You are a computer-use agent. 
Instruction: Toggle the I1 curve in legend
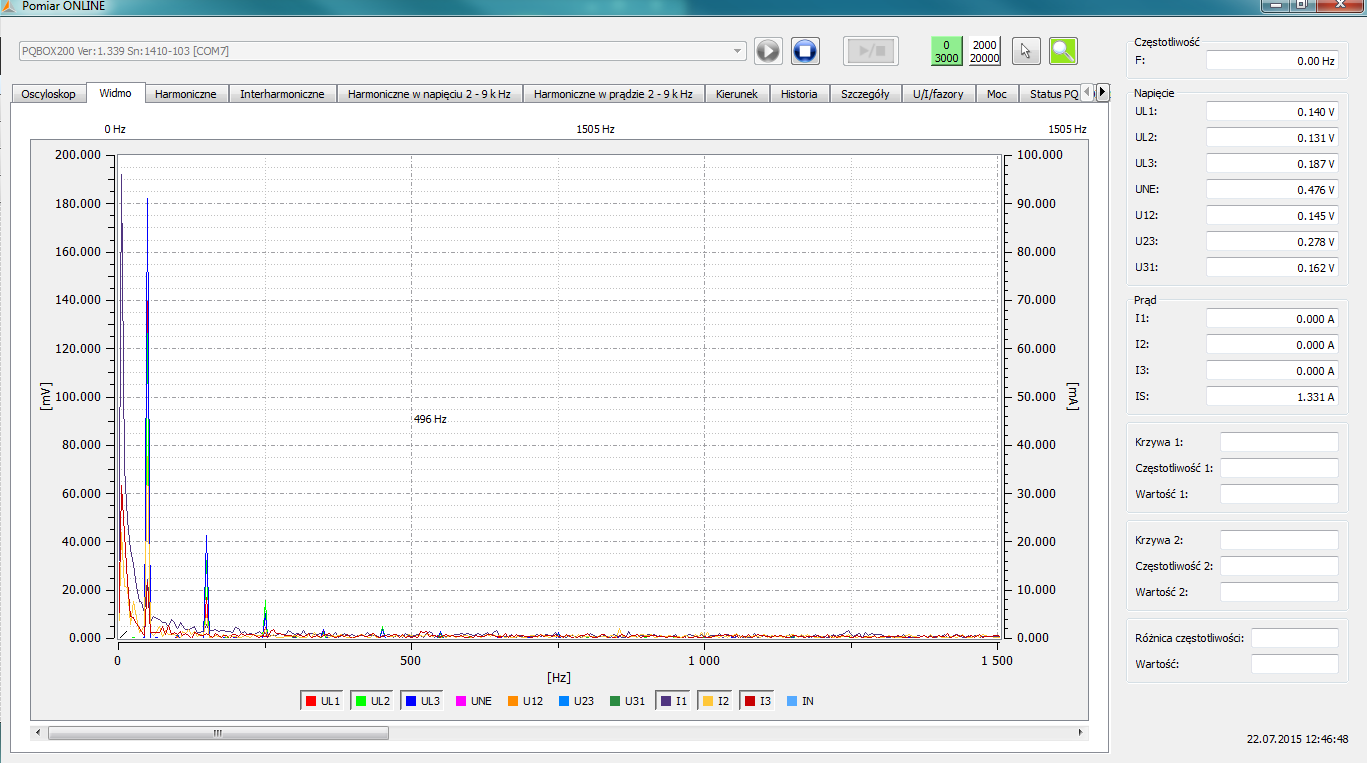(674, 701)
